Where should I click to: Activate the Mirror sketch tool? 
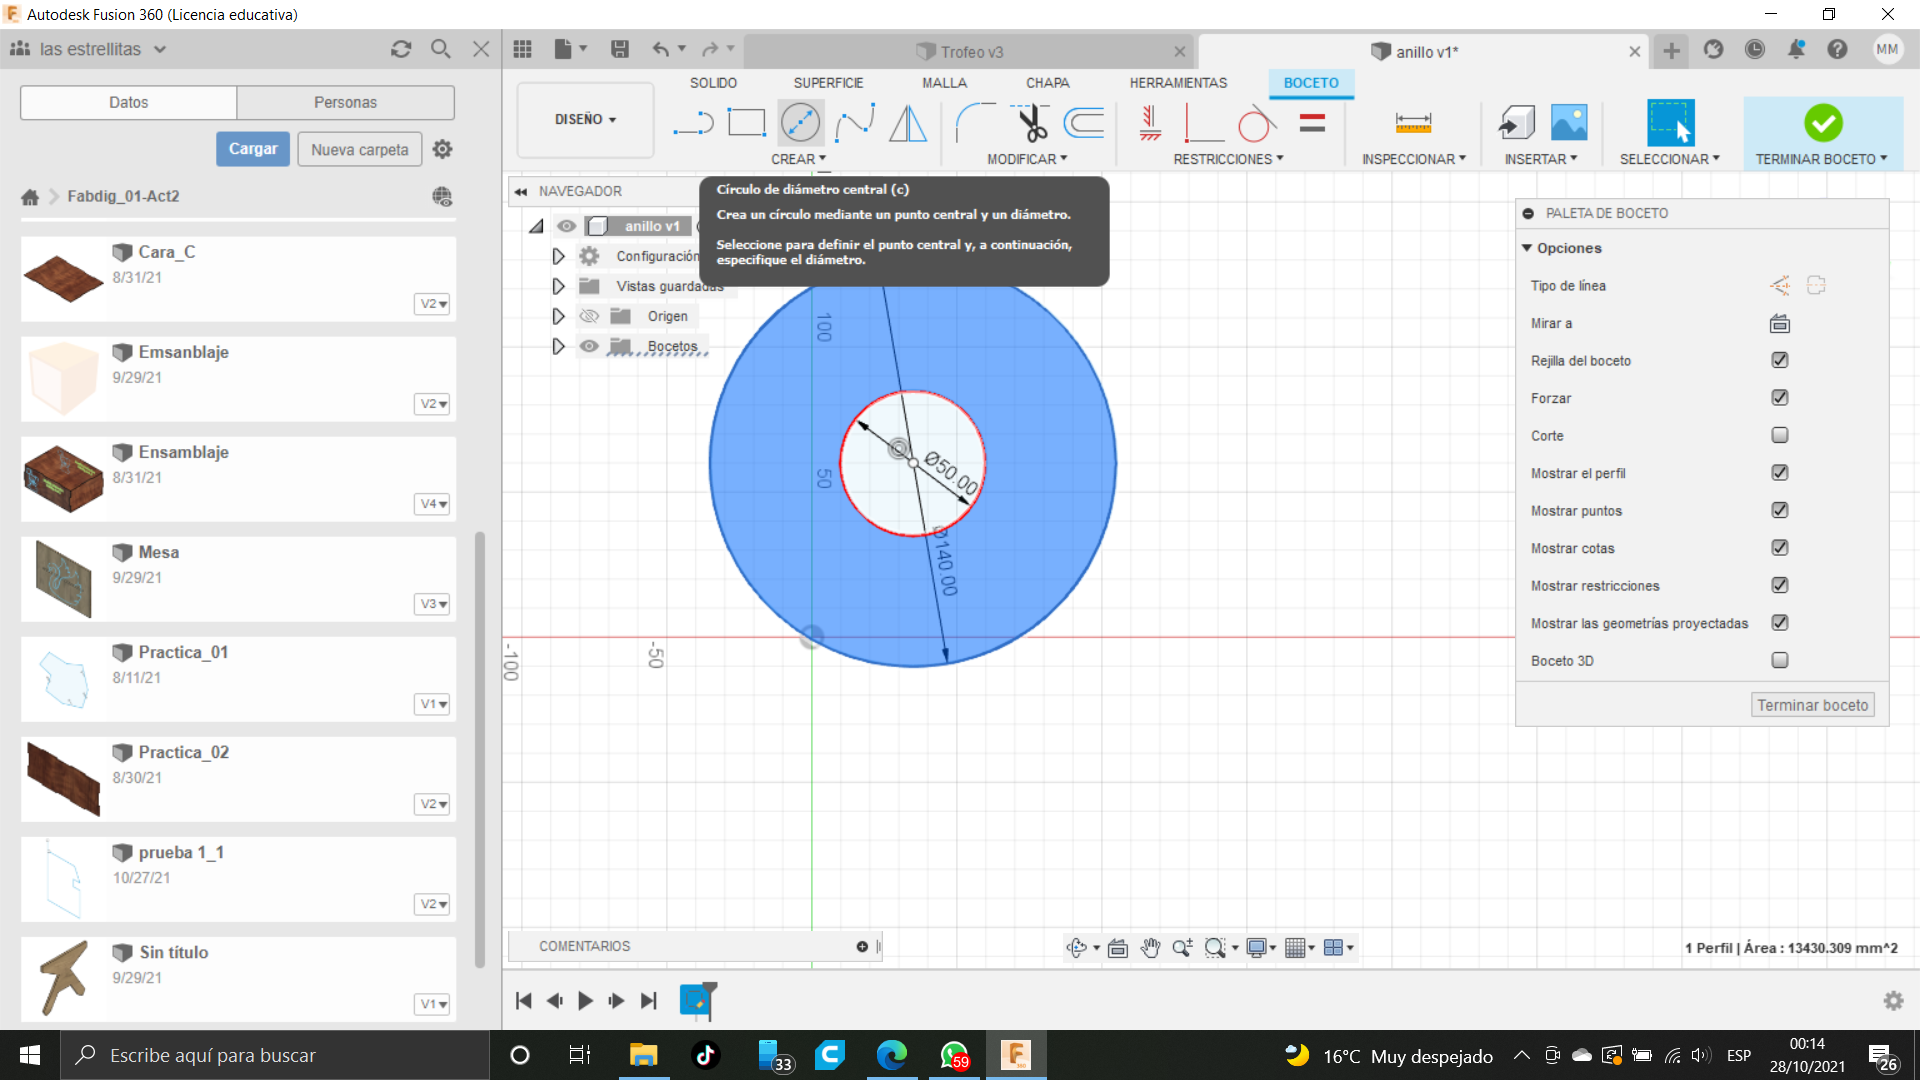tap(908, 123)
